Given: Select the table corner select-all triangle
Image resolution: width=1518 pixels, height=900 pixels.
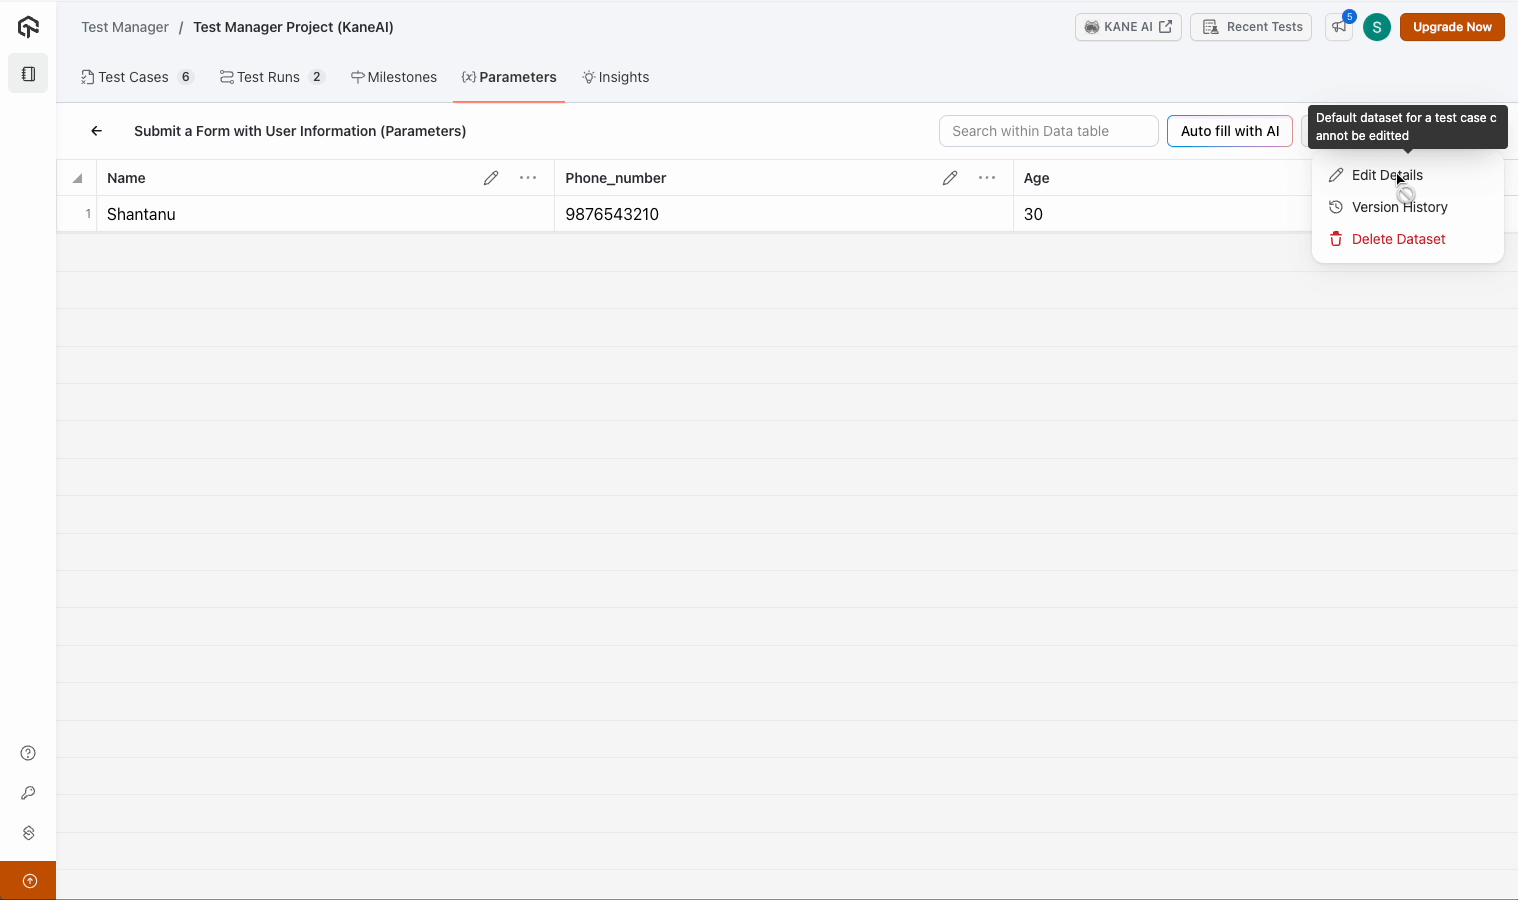Looking at the screenshot, I should pos(77,178).
